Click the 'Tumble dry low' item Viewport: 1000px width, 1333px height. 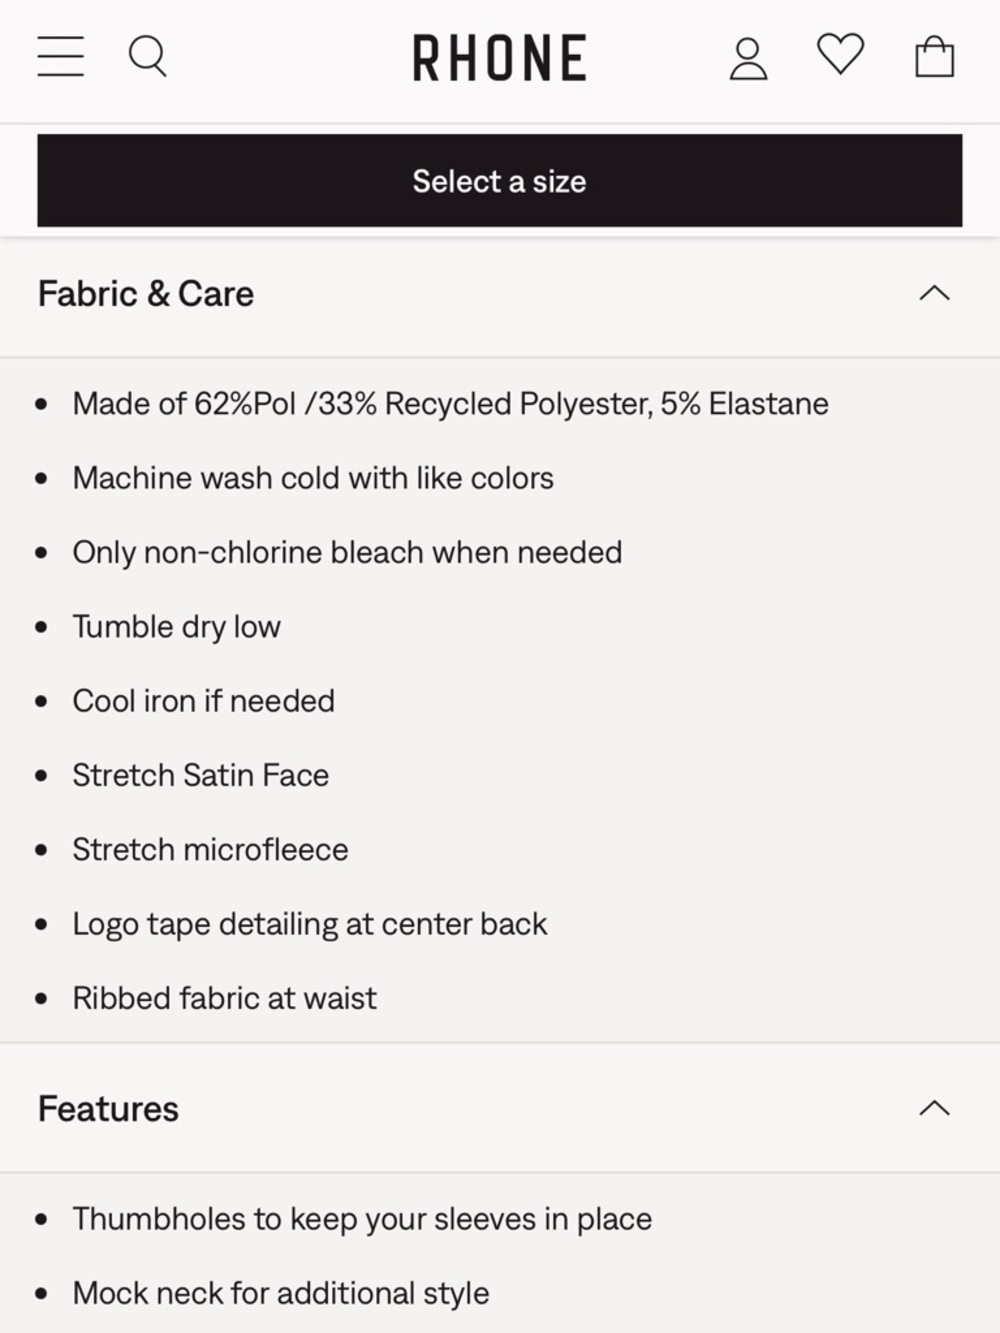coord(177,627)
